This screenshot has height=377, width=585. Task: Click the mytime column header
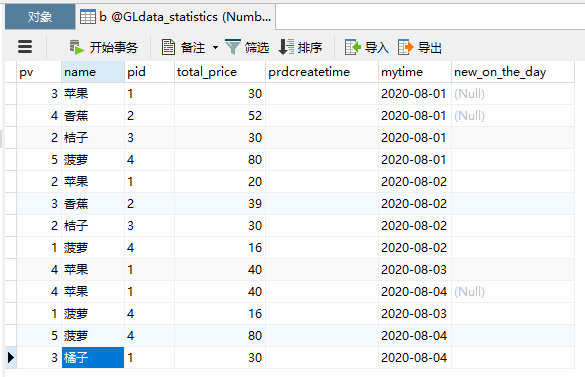[415, 72]
